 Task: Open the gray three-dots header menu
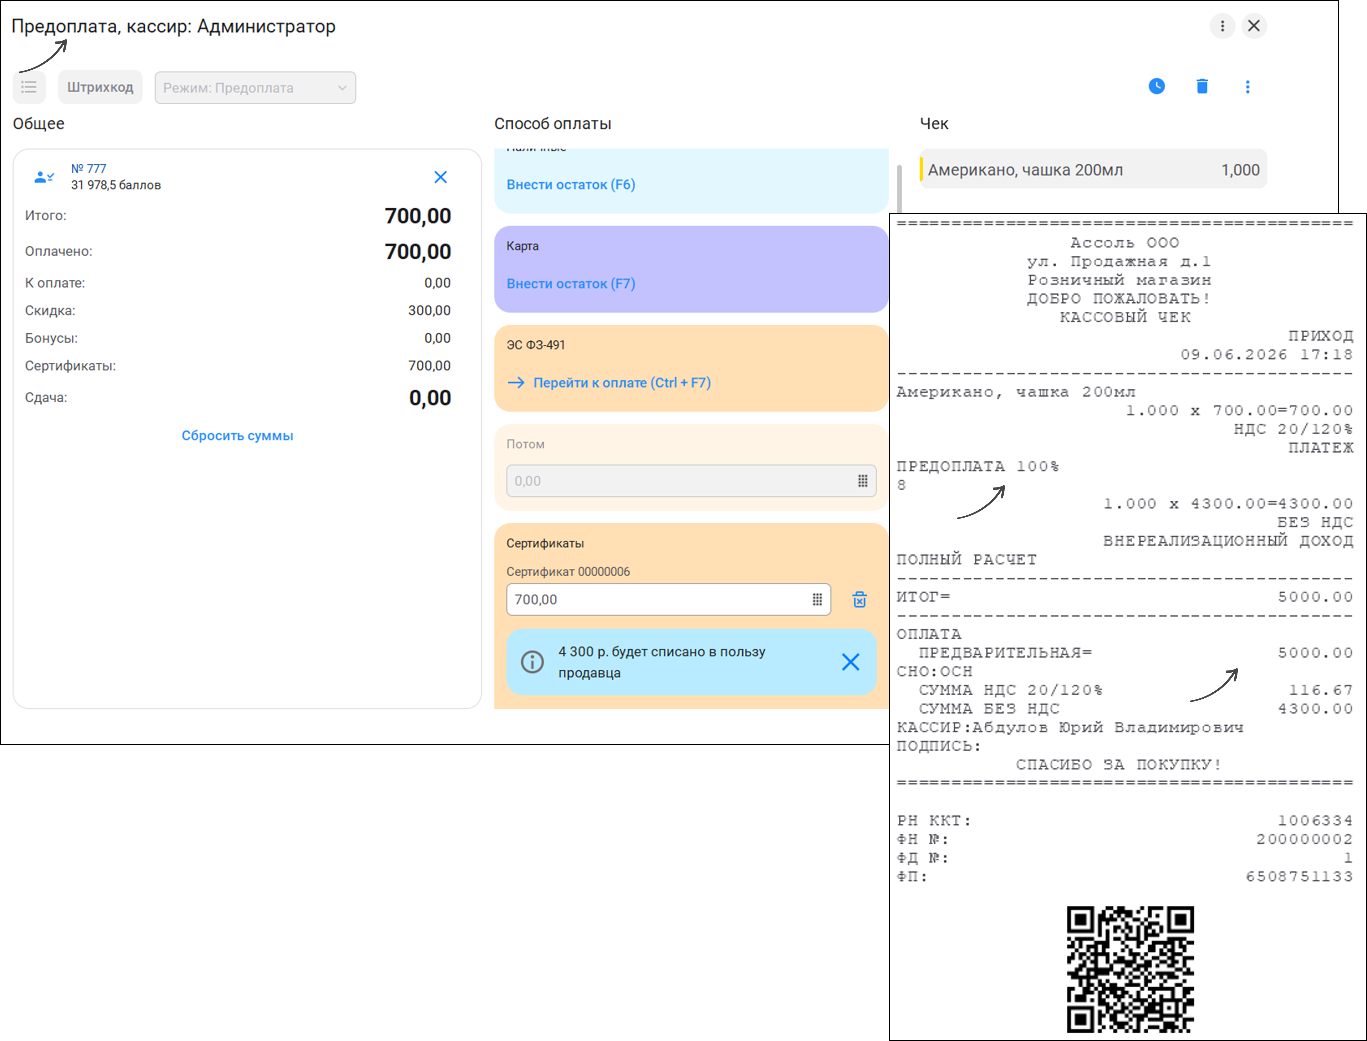click(x=1222, y=26)
